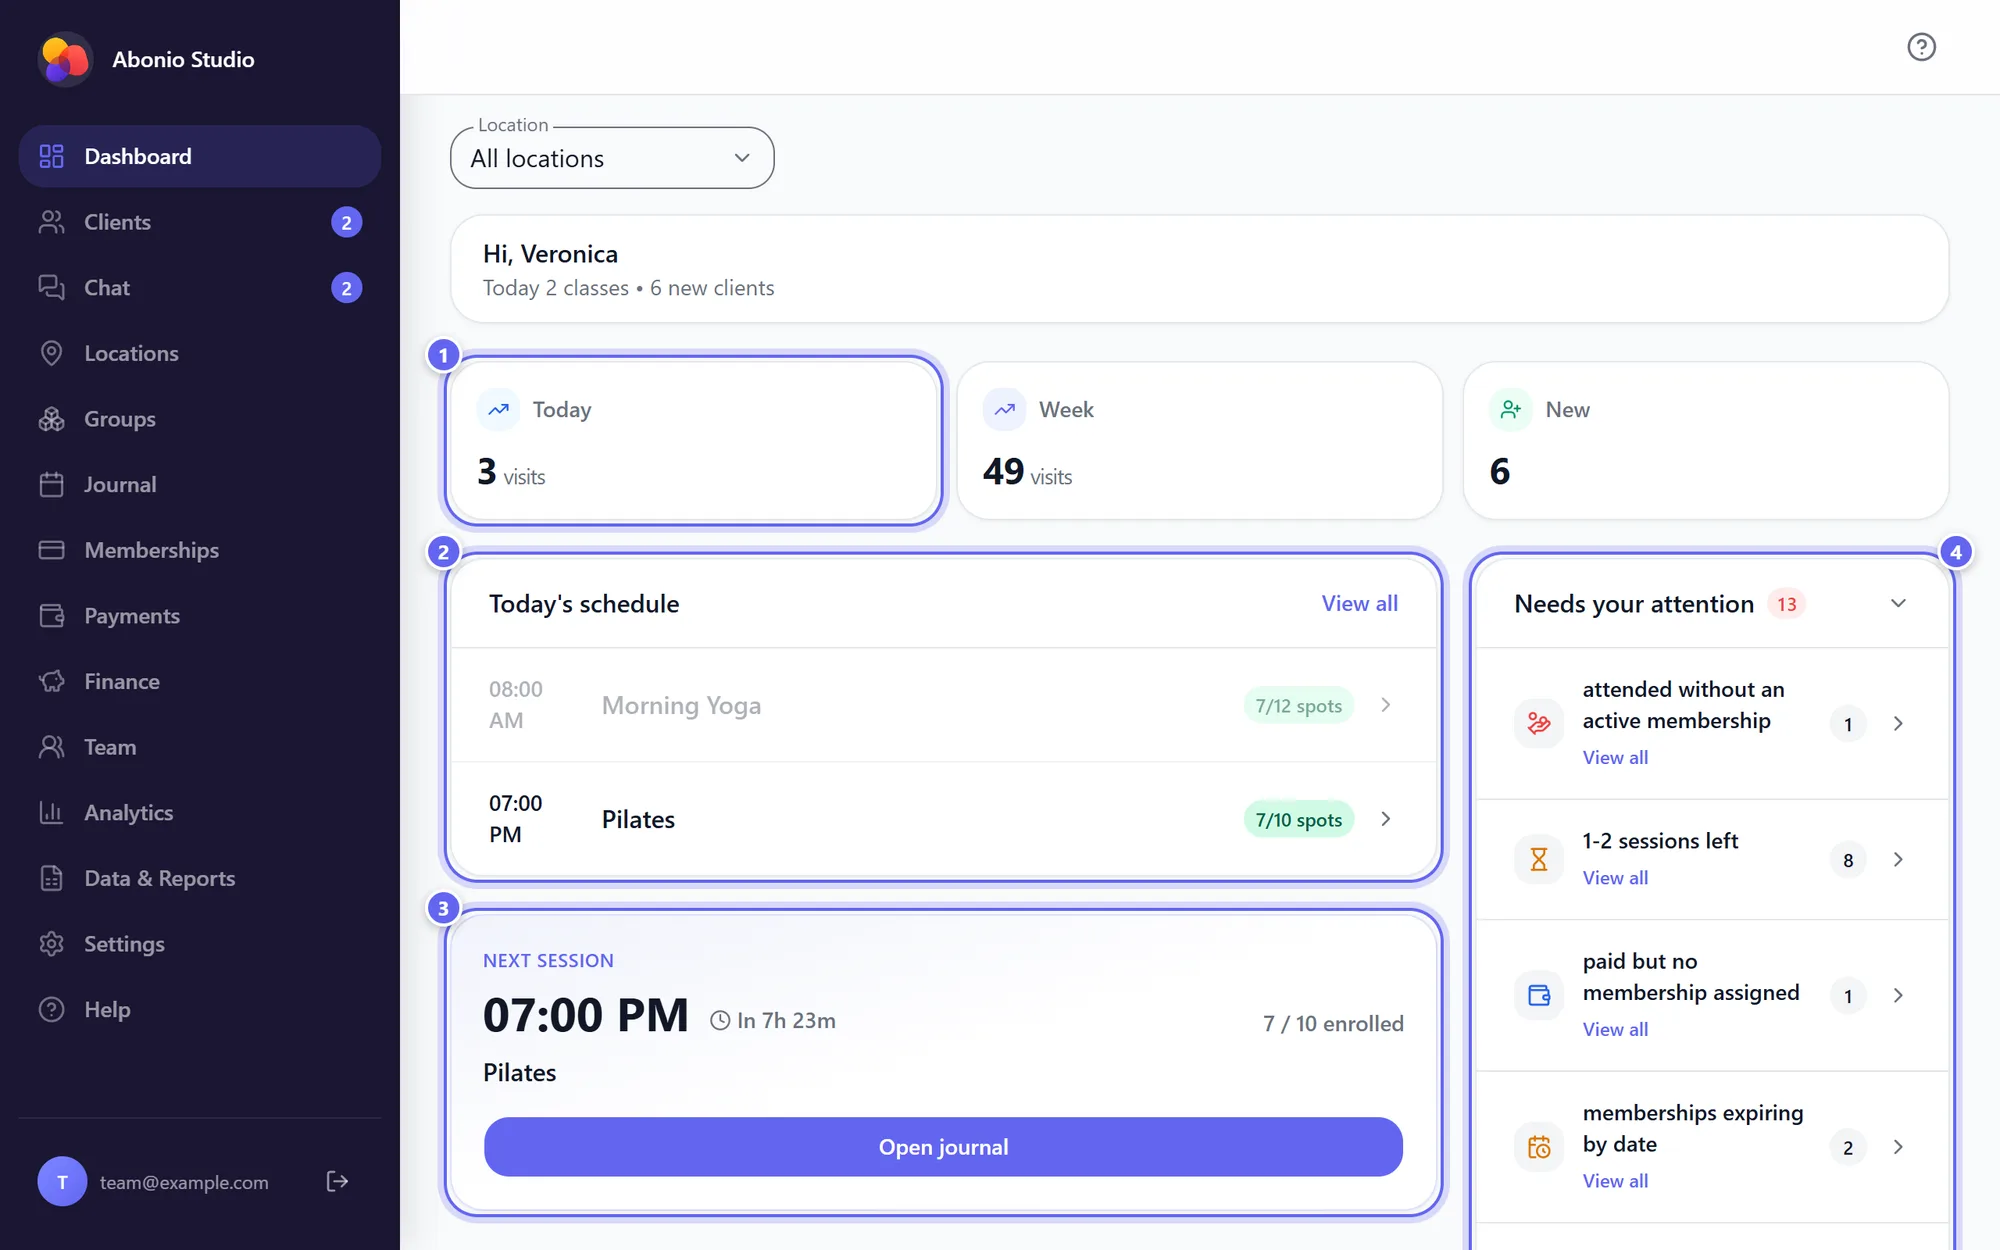Click the memberships expiring calendar icon

click(x=1539, y=1147)
